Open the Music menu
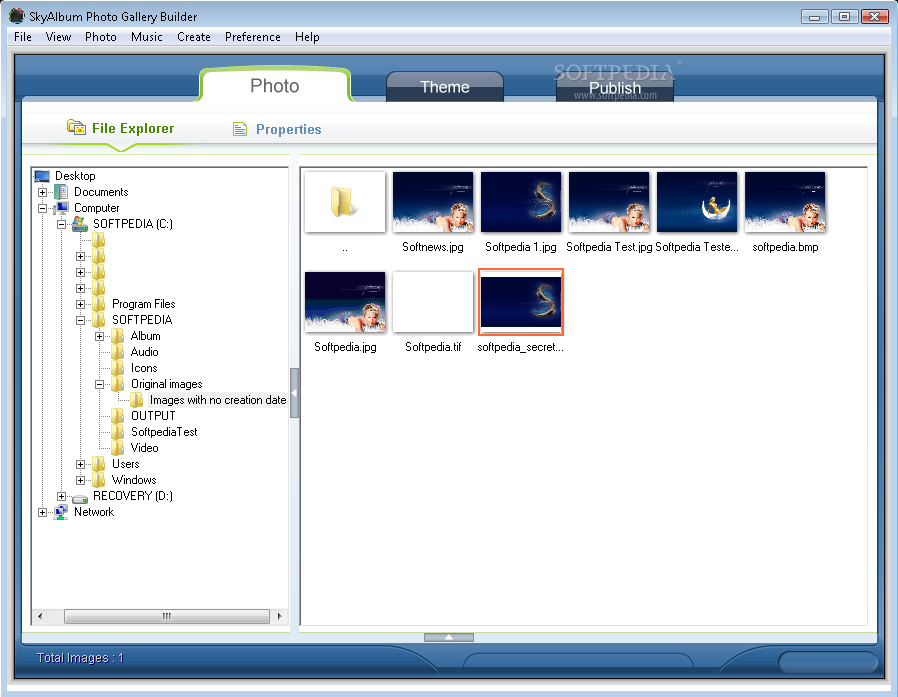 point(147,37)
